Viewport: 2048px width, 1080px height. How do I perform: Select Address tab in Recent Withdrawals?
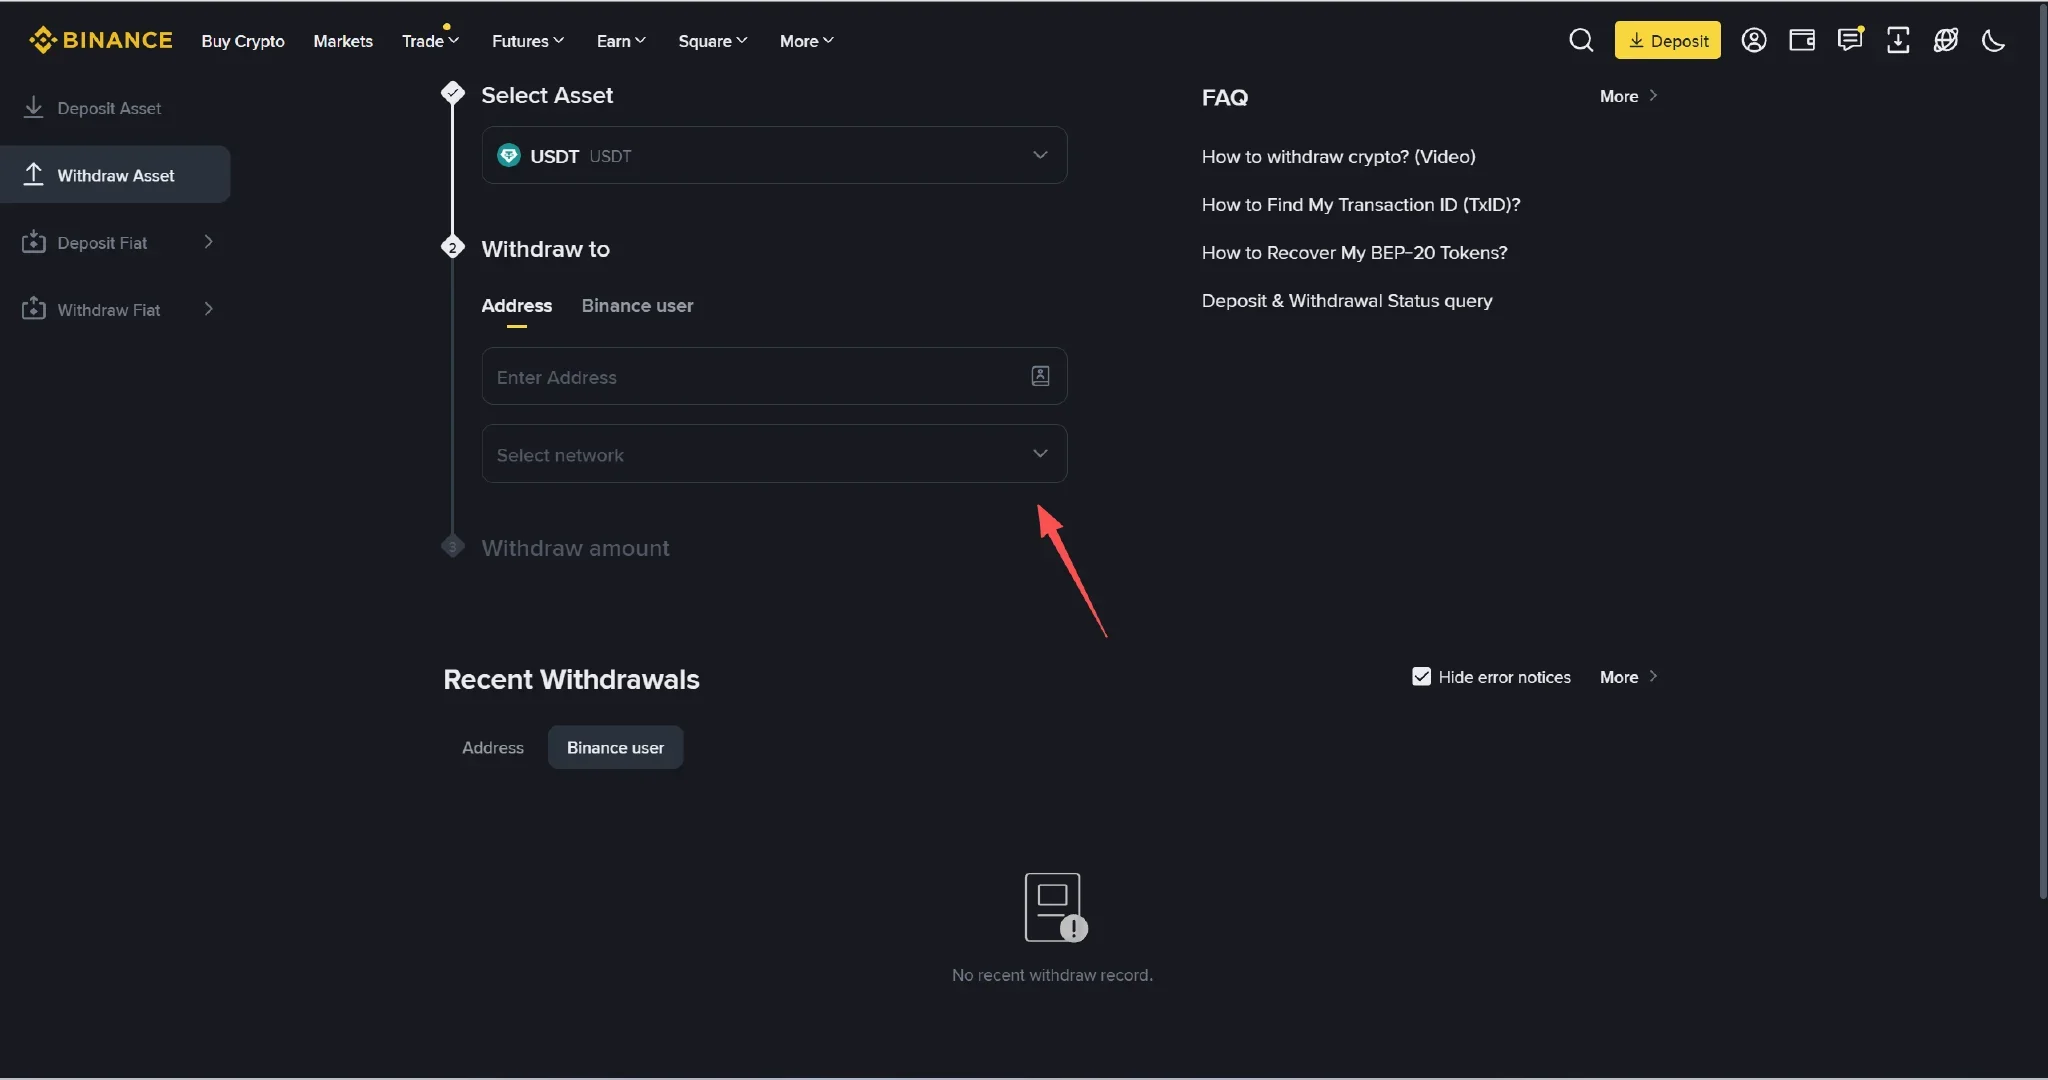pyautogui.click(x=493, y=747)
